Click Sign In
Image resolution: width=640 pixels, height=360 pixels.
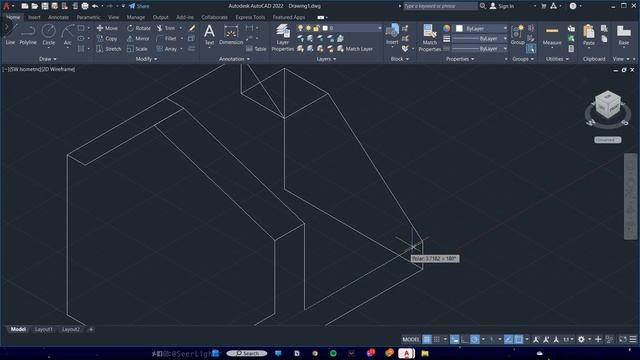(x=502, y=6)
